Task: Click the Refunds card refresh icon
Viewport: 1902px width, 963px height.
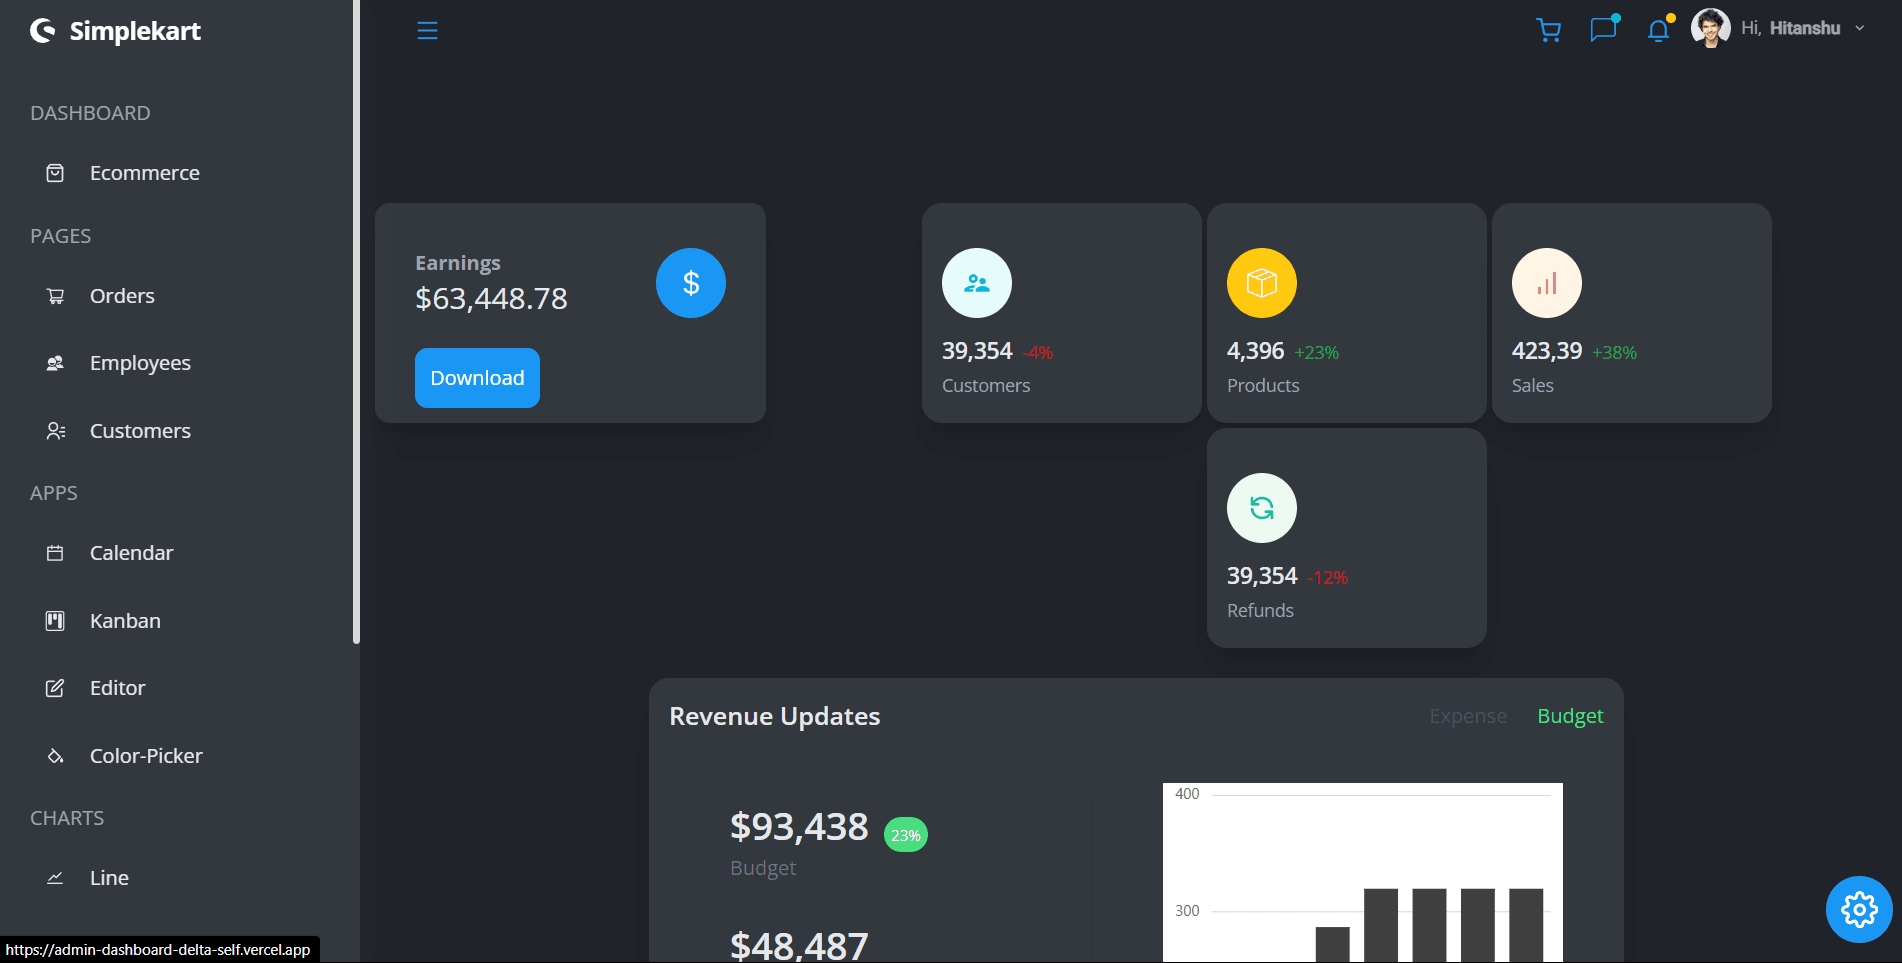Action: coord(1262,508)
